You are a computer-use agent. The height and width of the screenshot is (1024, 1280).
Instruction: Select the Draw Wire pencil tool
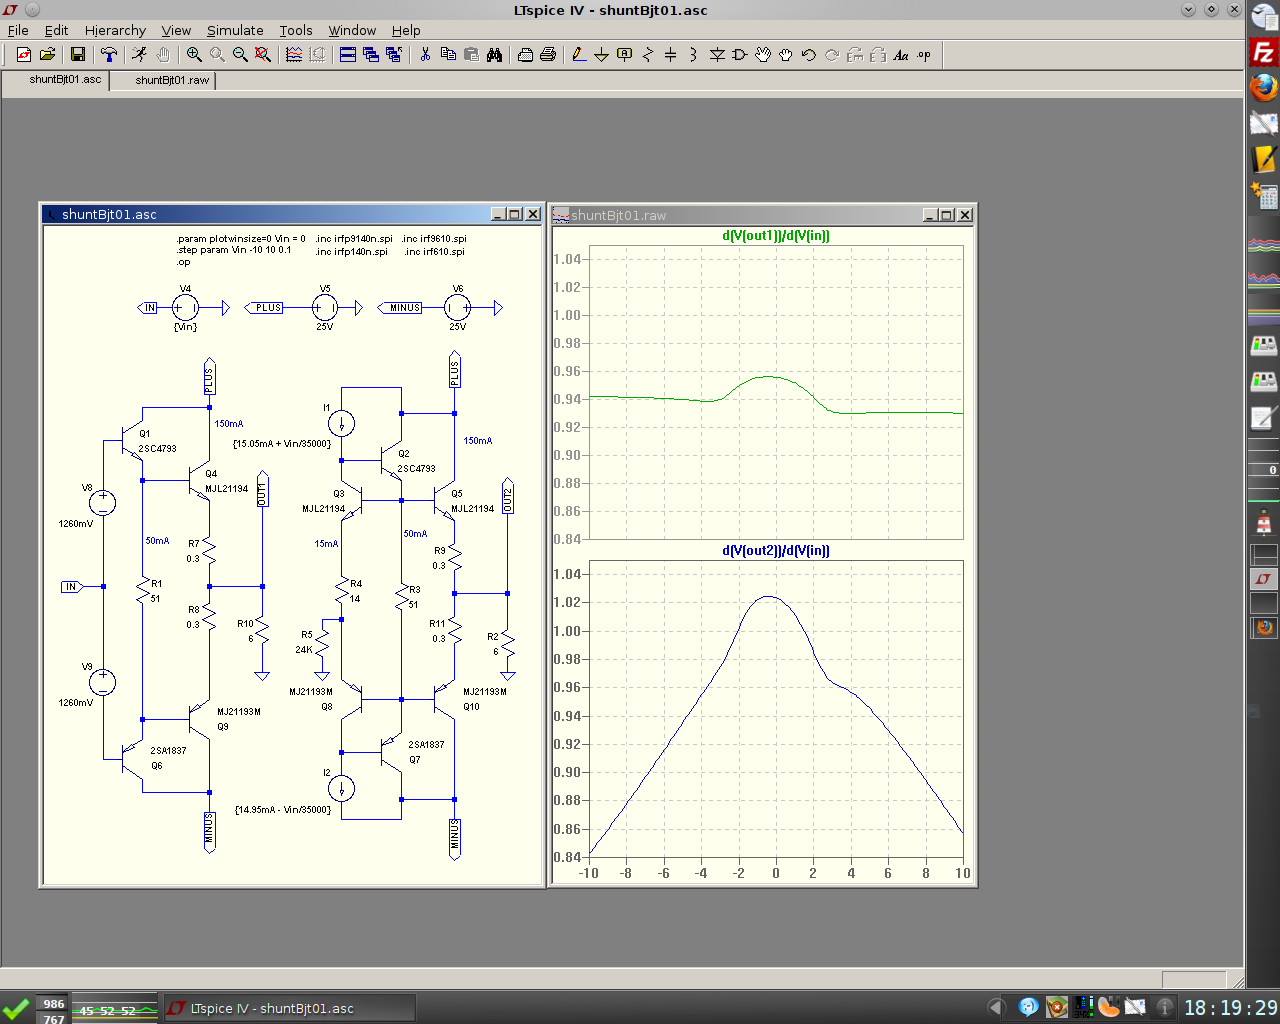pos(579,55)
